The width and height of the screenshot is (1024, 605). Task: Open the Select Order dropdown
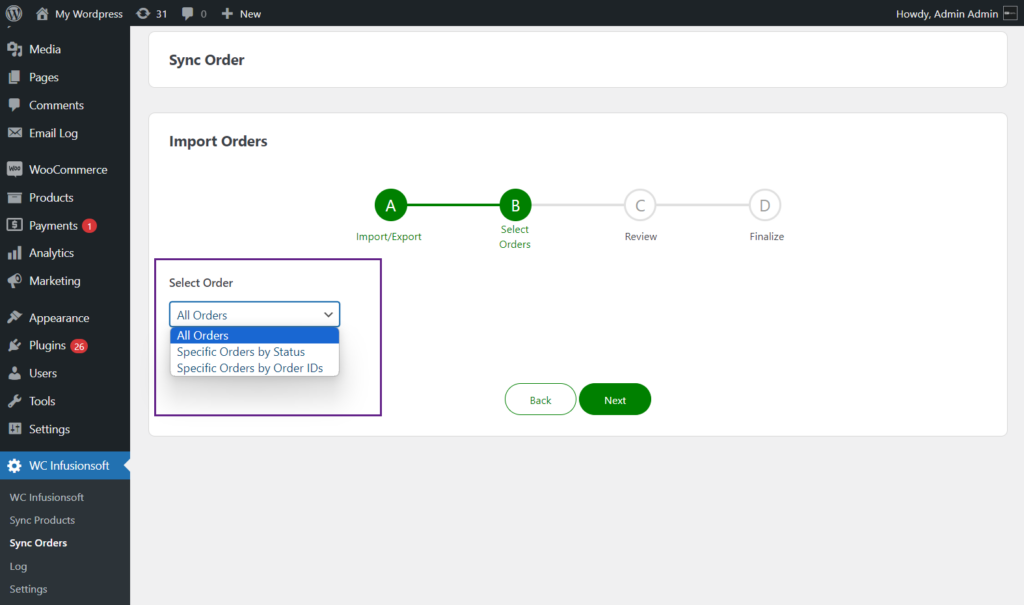coord(255,314)
